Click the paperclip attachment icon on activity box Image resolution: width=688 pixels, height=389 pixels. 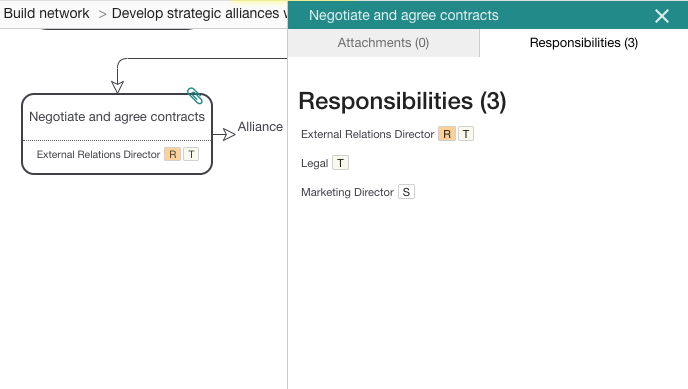pyautogui.click(x=195, y=96)
